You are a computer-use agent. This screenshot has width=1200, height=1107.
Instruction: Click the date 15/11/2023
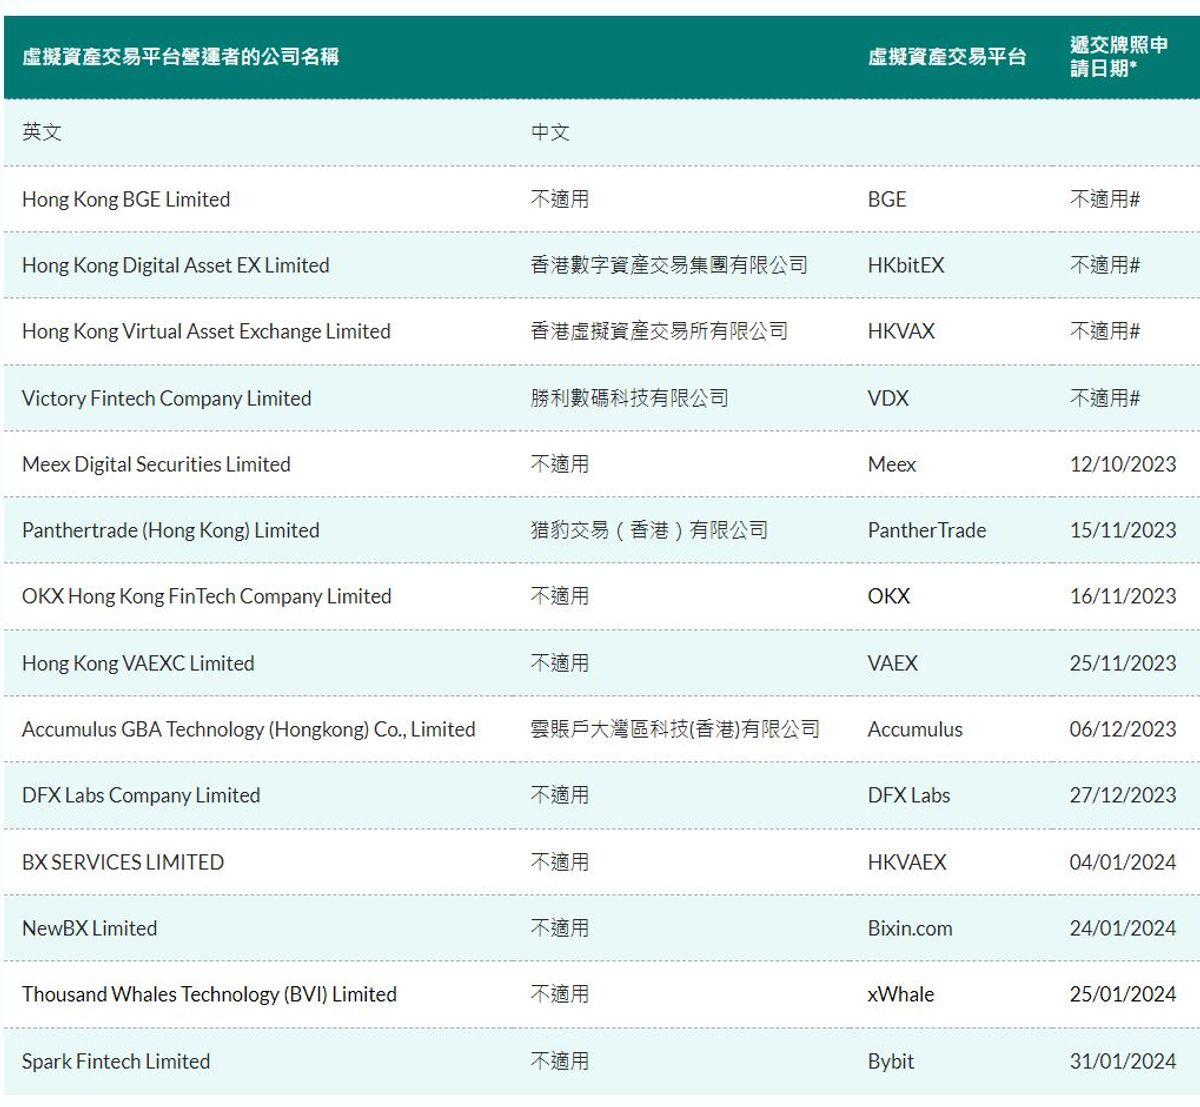(x=1123, y=530)
